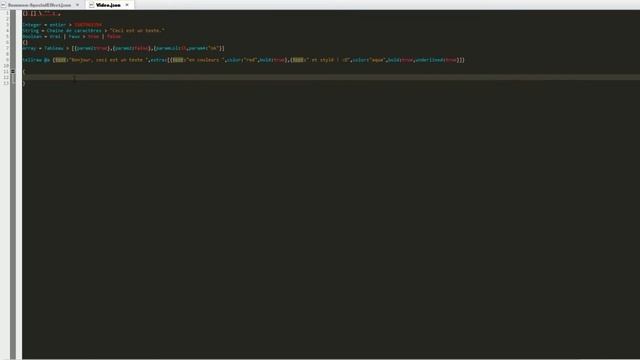Click the "String = Chaine de caractères" text
The height and width of the screenshot is (360, 640).
[x=62, y=31]
